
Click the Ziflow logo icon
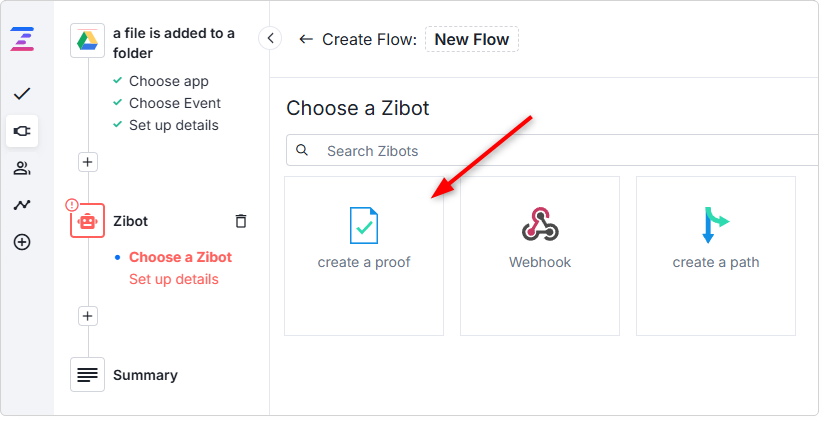click(22, 39)
